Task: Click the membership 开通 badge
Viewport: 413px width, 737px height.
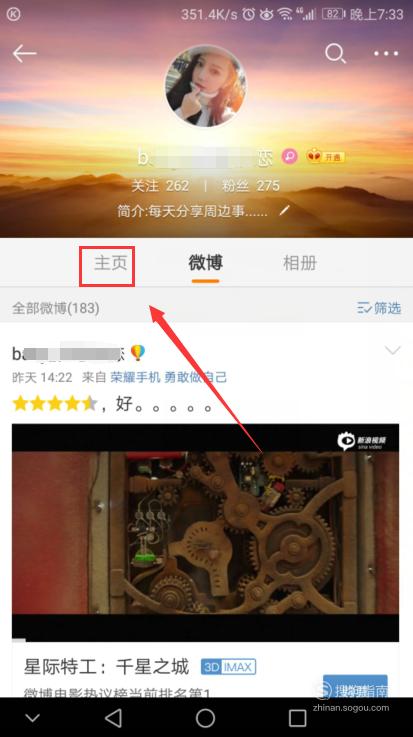Action: pyautogui.click(x=325, y=156)
